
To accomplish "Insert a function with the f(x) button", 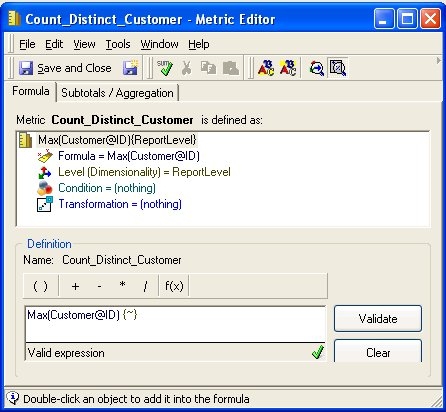I will [x=174, y=286].
